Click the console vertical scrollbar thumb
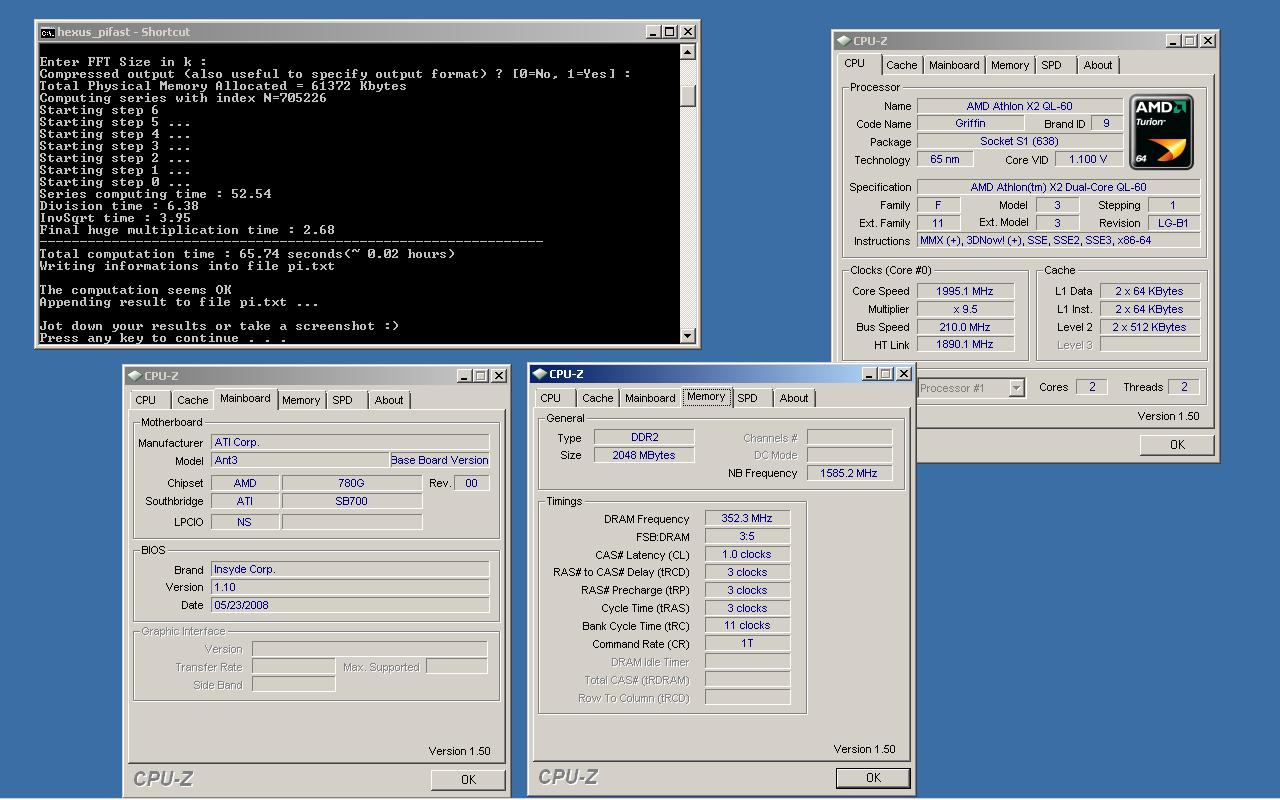 click(687, 95)
